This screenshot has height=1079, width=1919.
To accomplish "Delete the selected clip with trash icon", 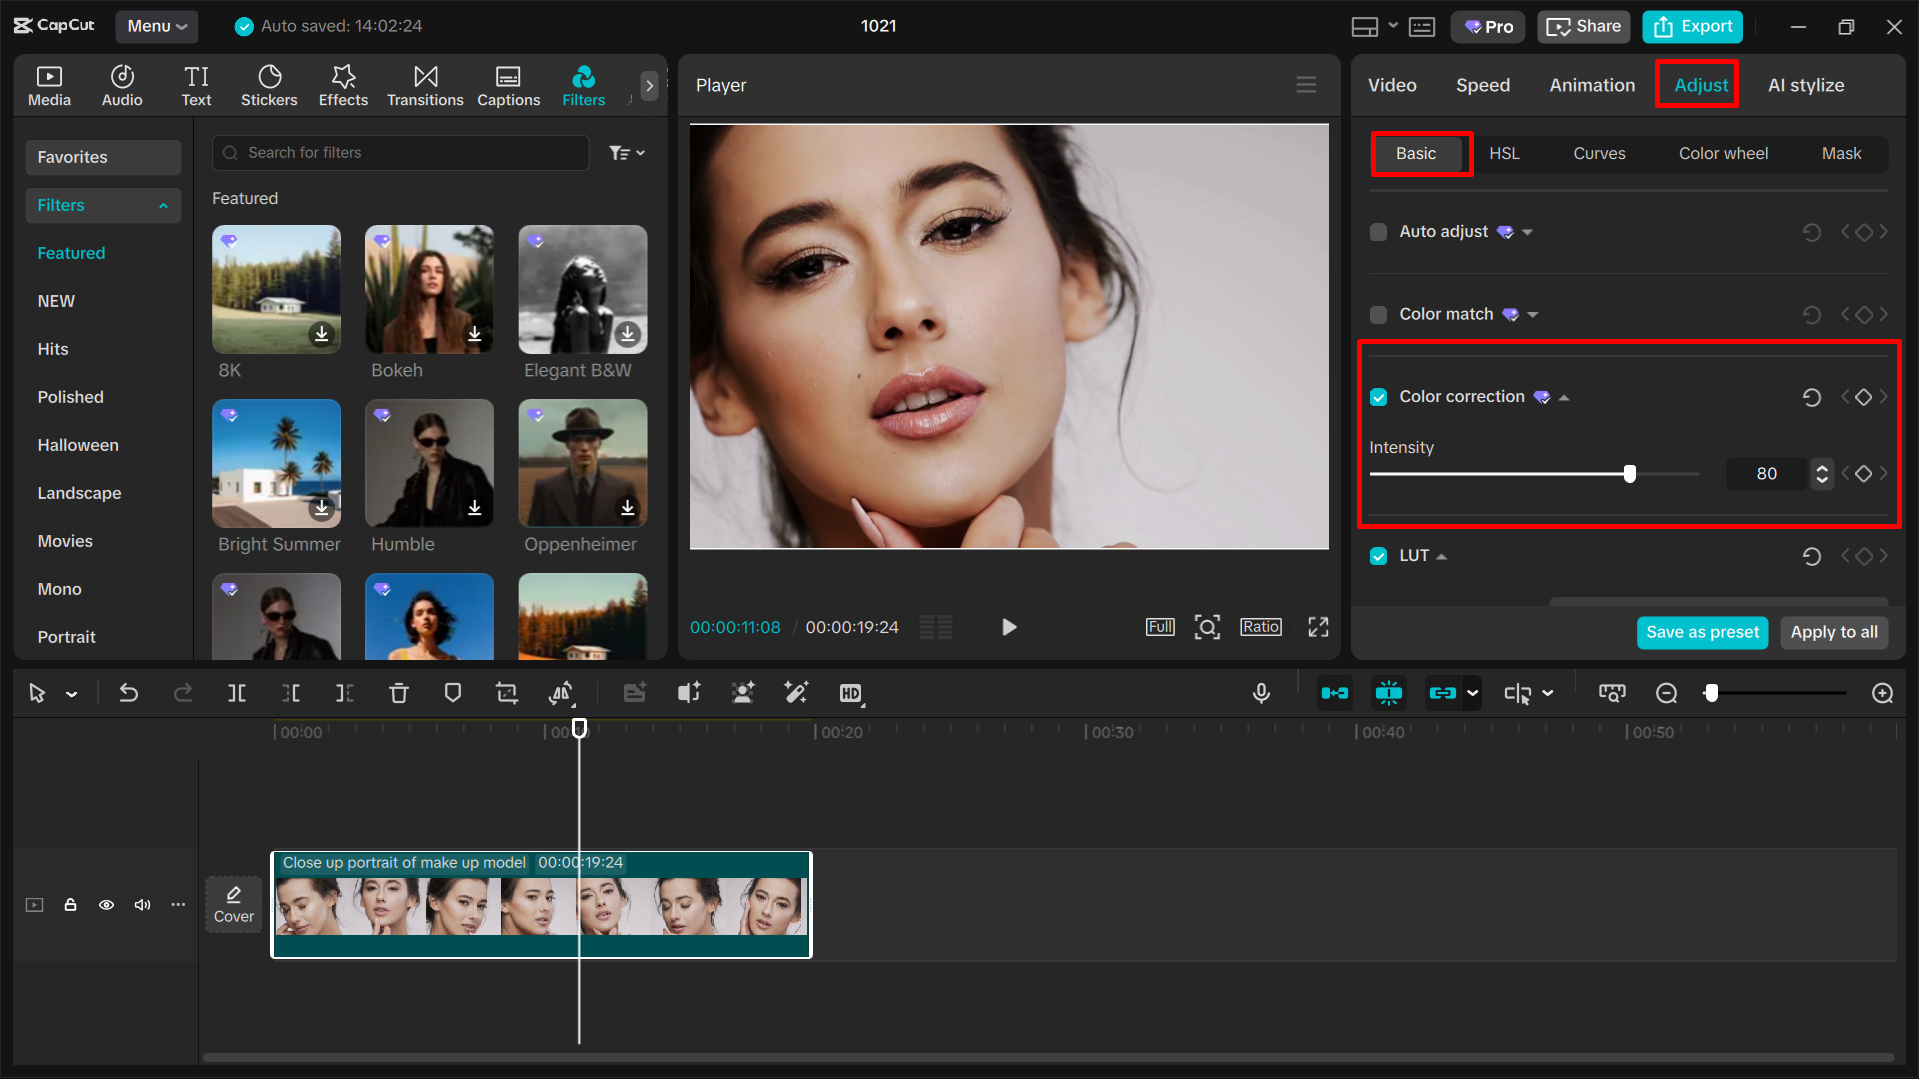I will click(x=399, y=692).
